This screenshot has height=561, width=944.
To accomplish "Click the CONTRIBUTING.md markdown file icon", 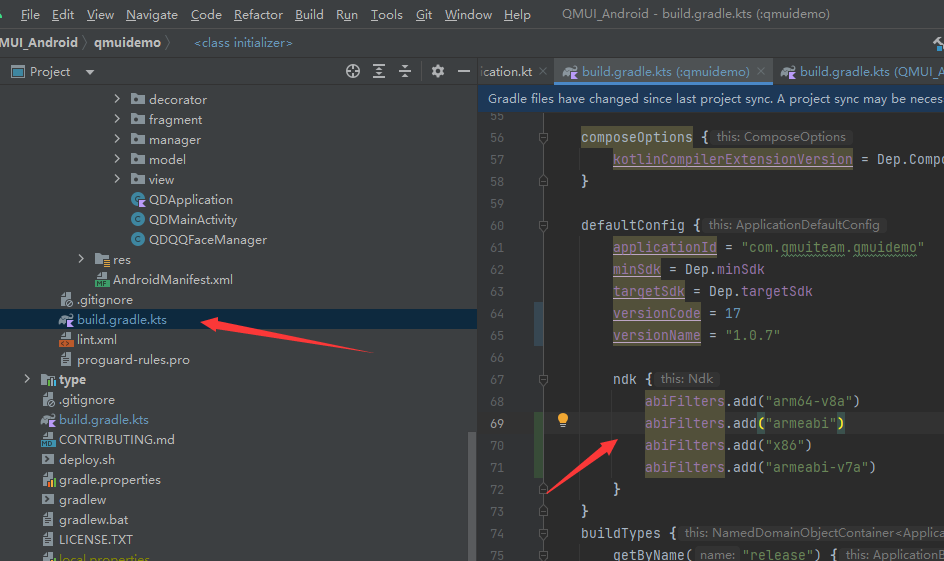I will click(48, 440).
